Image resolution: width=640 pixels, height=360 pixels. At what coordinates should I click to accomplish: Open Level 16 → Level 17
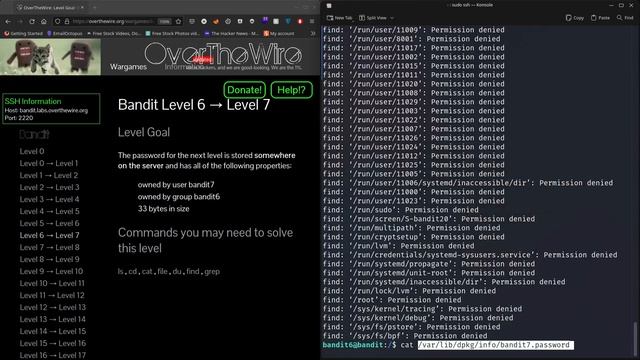click(x=53, y=356)
